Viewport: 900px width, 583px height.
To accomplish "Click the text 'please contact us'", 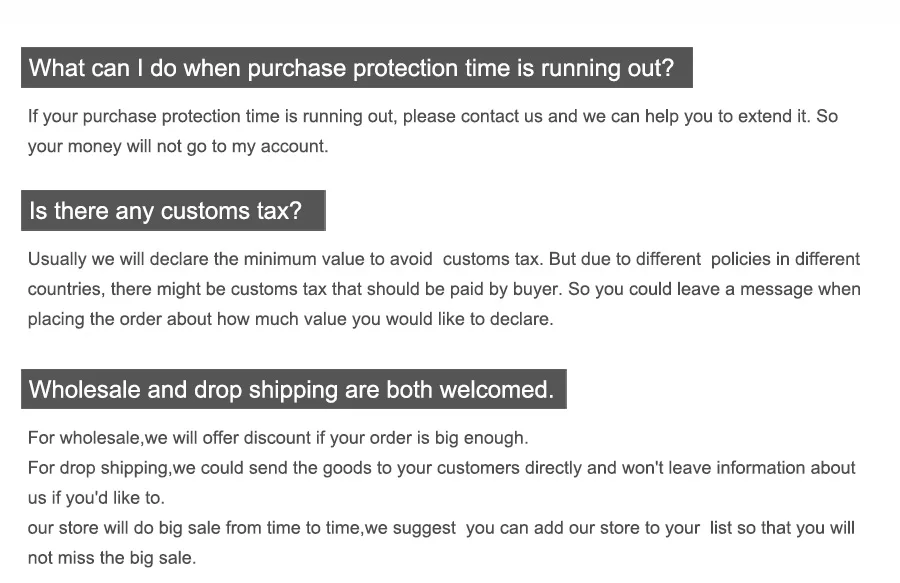I will tap(472, 116).
